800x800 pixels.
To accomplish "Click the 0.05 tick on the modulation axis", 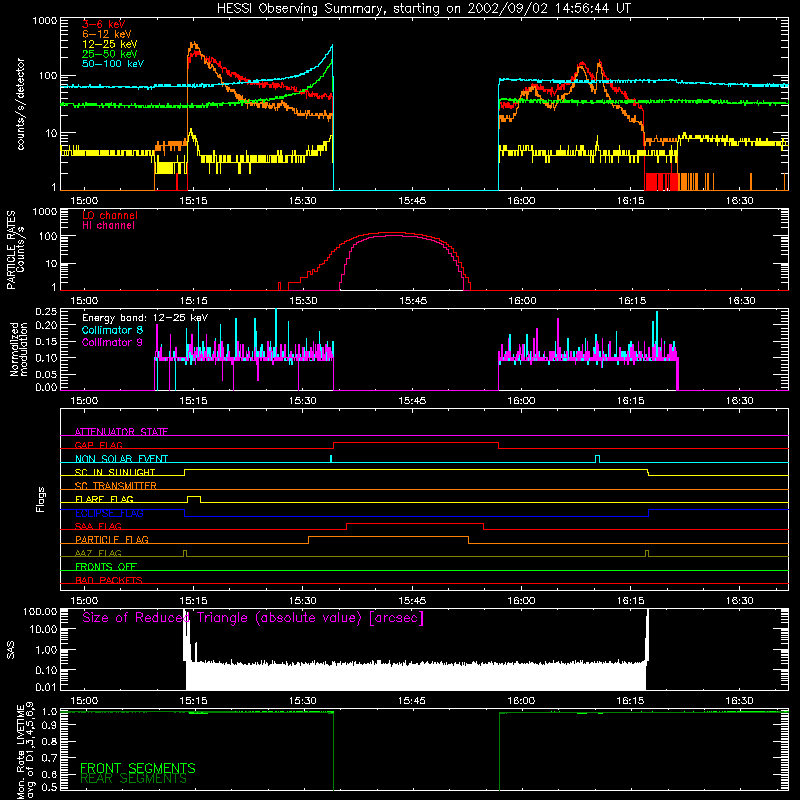I will 46,374.
